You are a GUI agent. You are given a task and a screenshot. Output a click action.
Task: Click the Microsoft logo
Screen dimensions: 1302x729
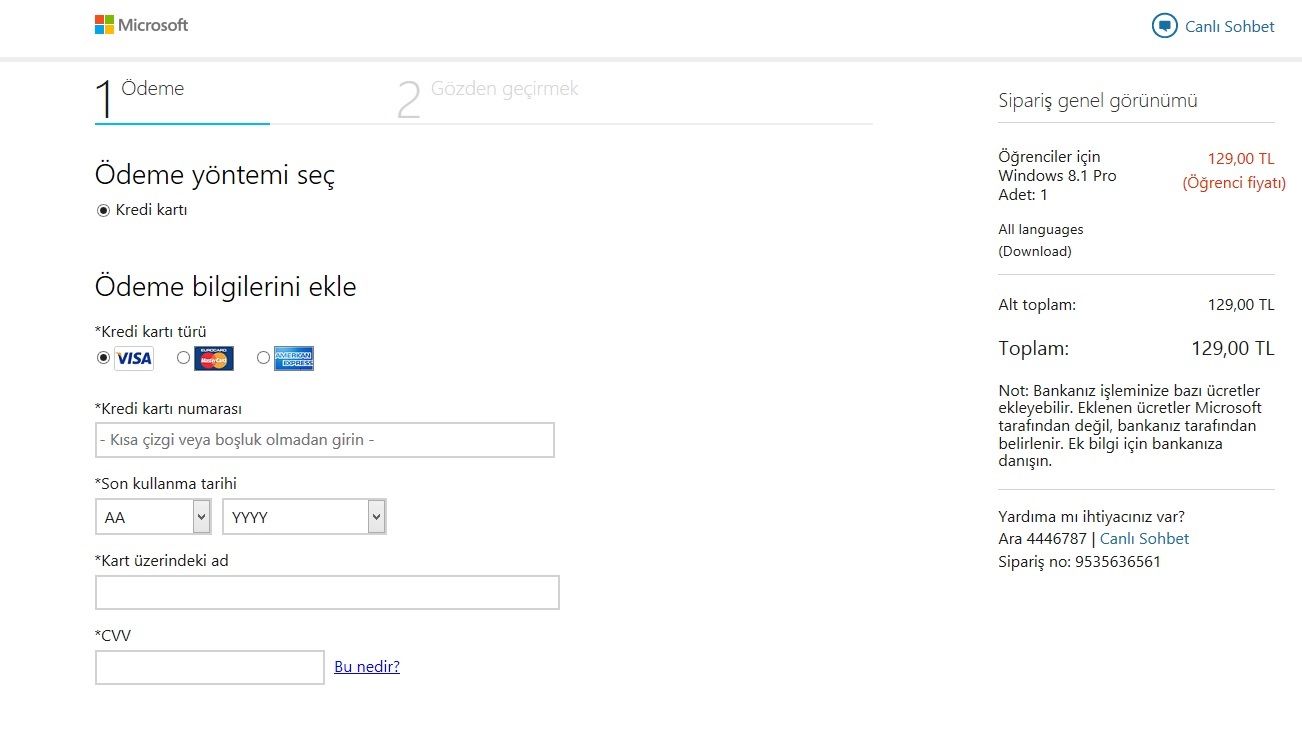point(141,25)
